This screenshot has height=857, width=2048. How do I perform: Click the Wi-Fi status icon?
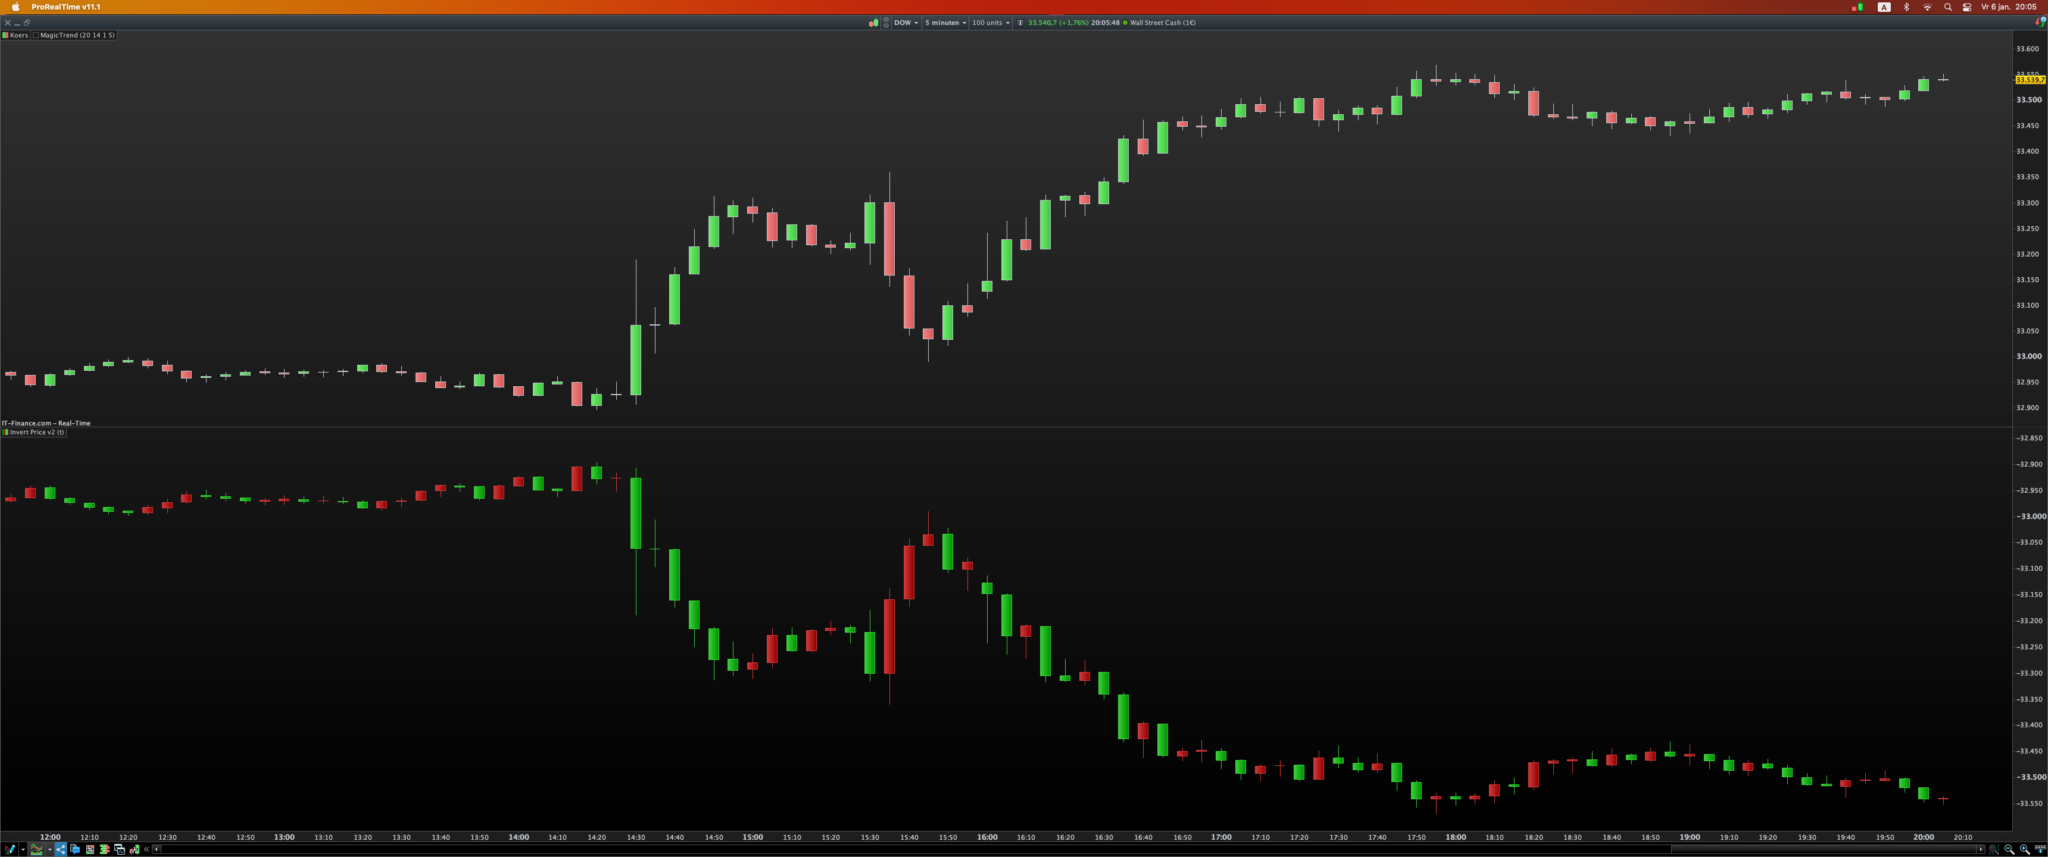(1927, 7)
